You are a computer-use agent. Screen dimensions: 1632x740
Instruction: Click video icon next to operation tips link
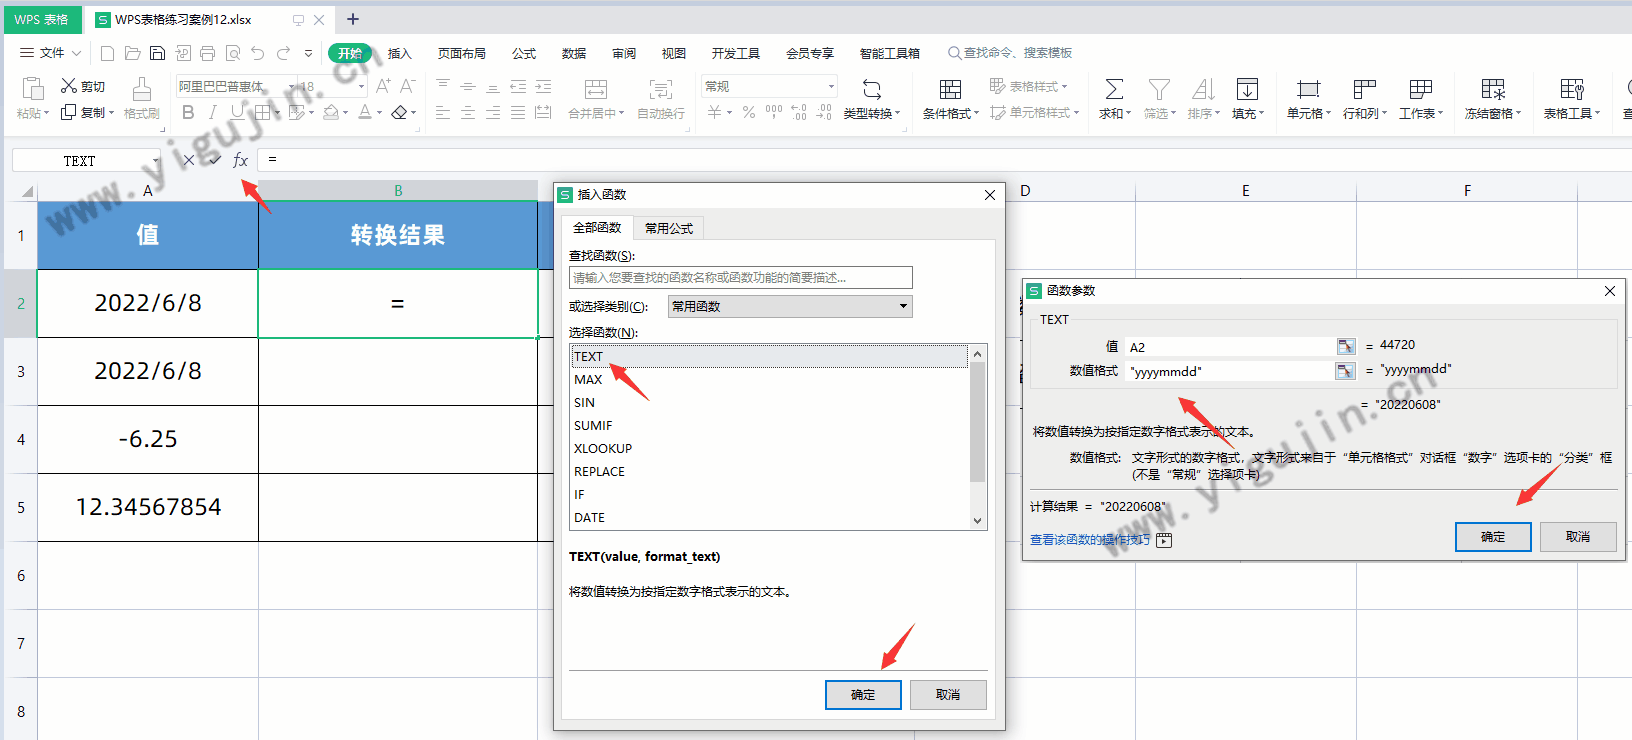pos(1164,540)
